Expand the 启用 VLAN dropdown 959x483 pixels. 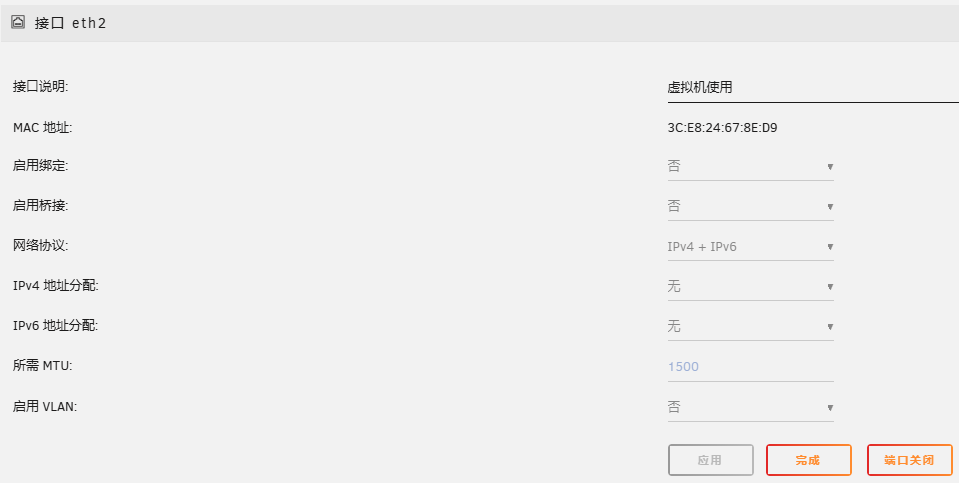pyautogui.click(x=750, y=407)
